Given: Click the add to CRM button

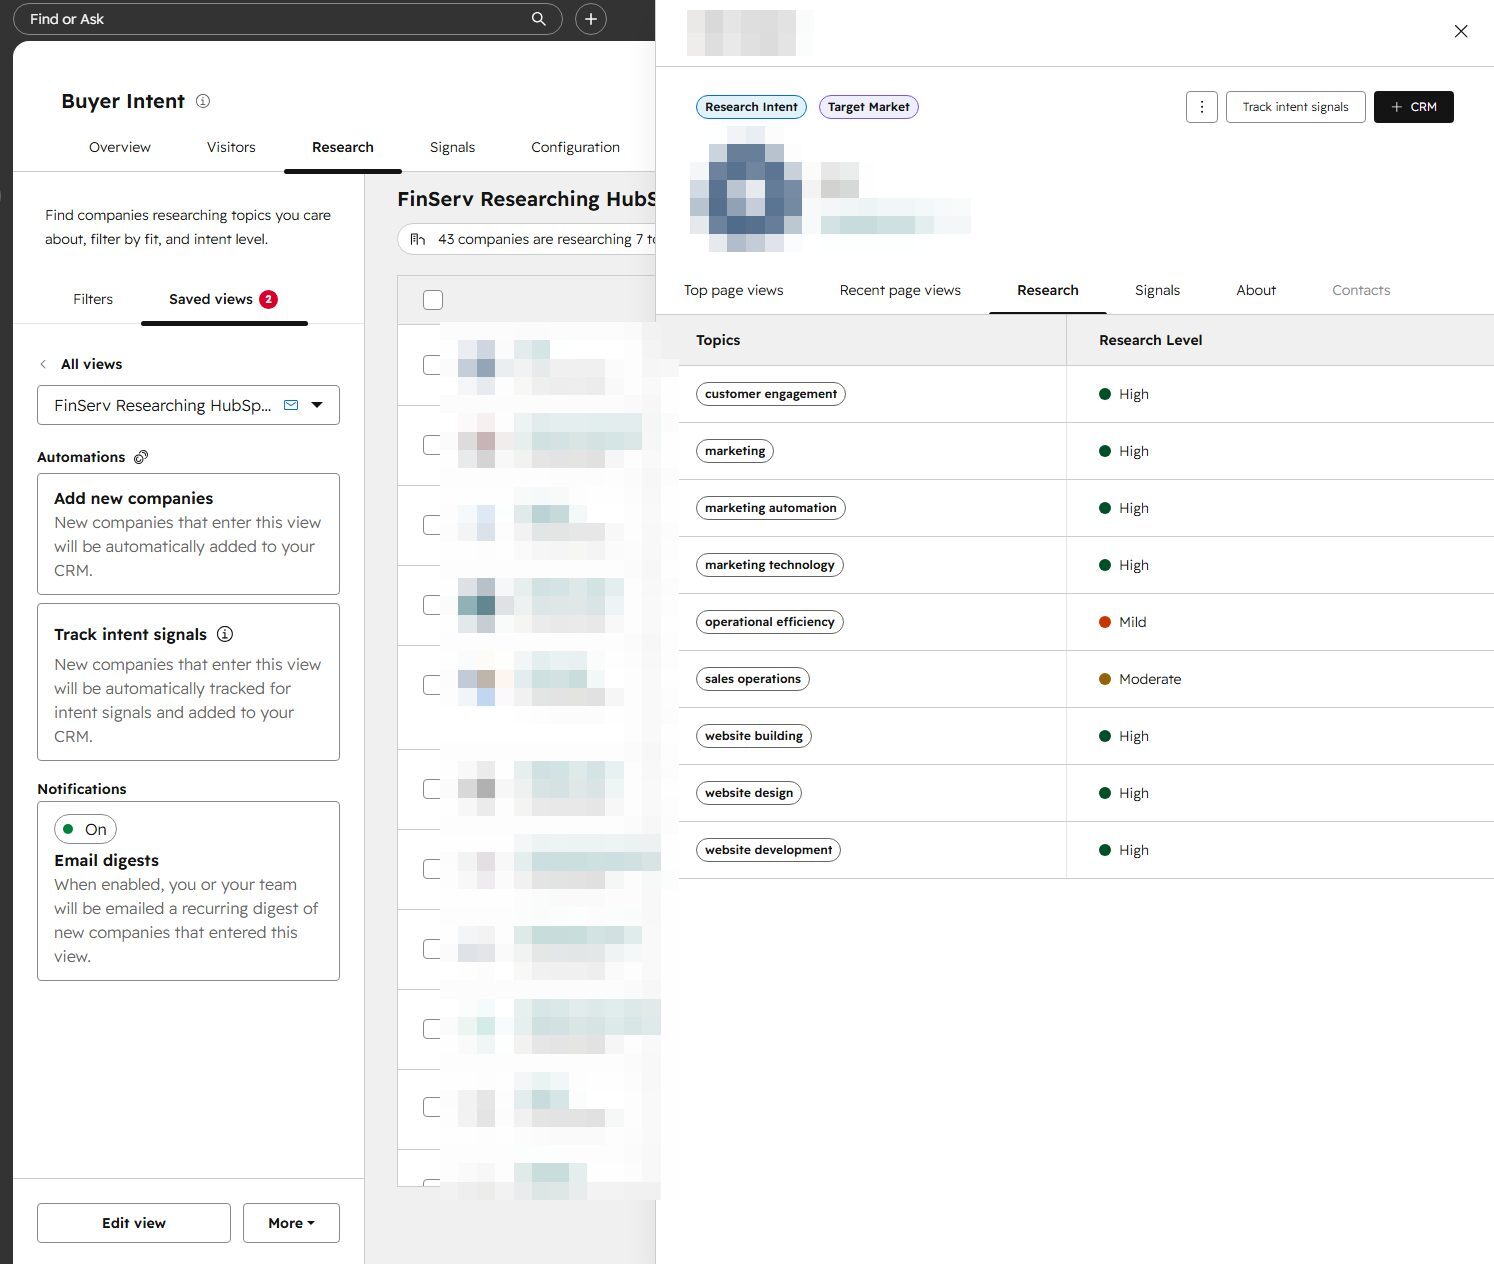Looking at the screenshot, I should 1413,107.
